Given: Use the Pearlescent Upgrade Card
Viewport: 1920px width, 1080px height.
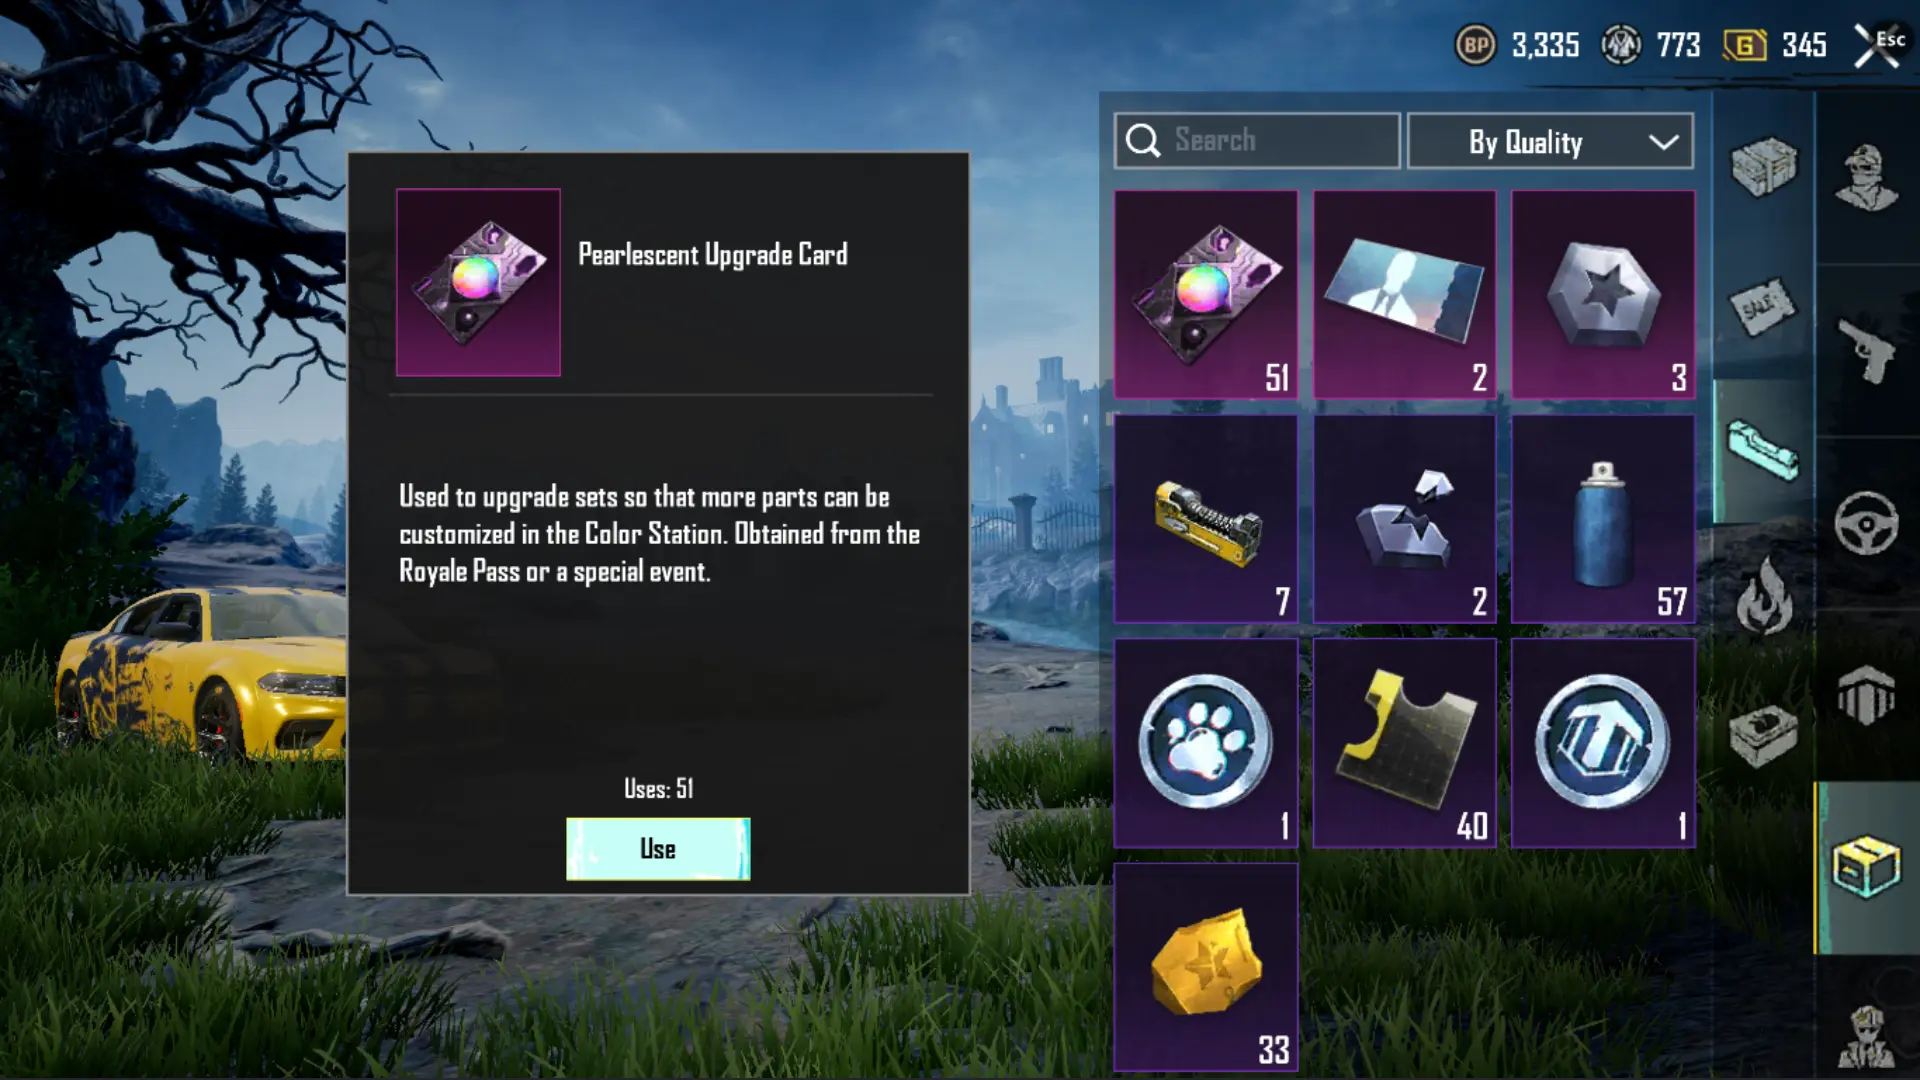Looking at the screenshot, I should (x=658, y=849).
